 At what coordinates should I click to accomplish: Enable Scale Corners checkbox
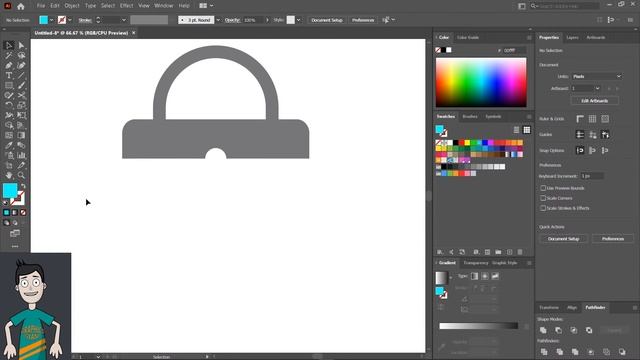coord(543,198)
